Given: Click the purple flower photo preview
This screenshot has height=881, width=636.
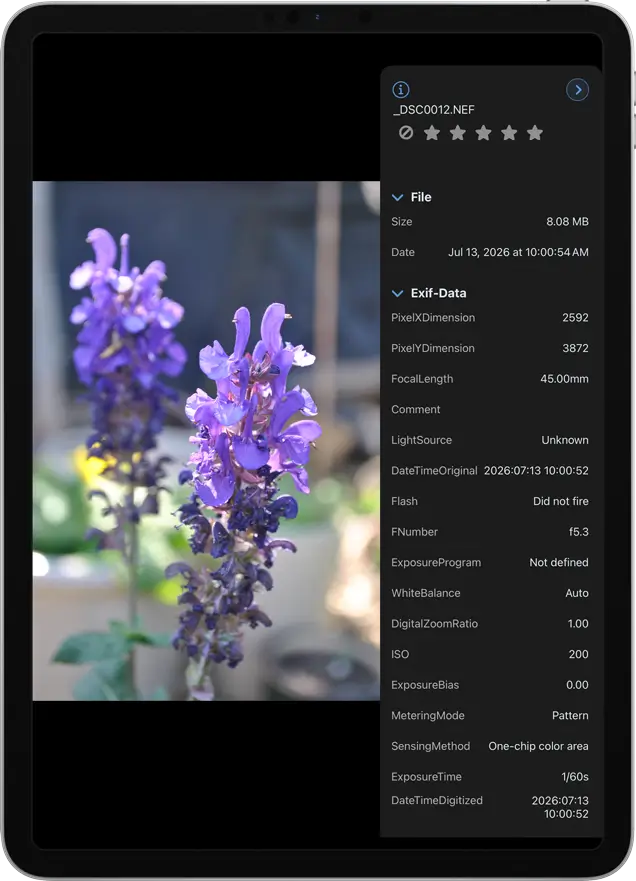Looking at the screenshot, I should pyautogui.click(x=206, y=440).
